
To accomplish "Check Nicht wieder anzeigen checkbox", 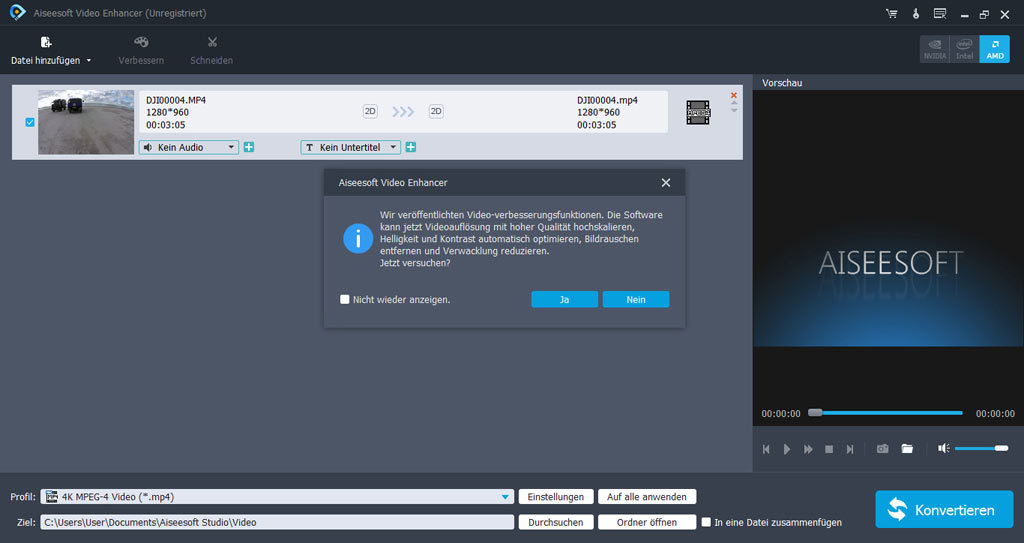I will (345, 299).
